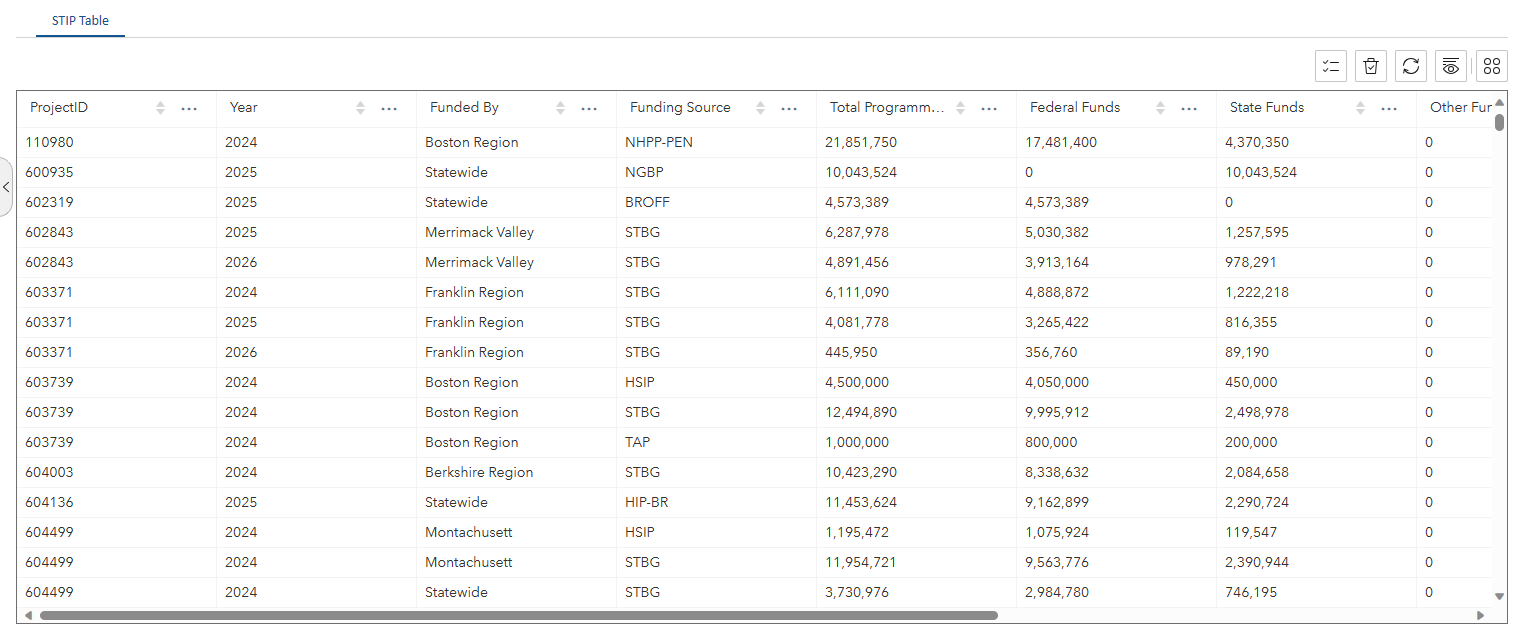Open options menu for the Funding Source column
This screenshot has height=639, width=1518.
pyautogui.click(x=789, y=107)
